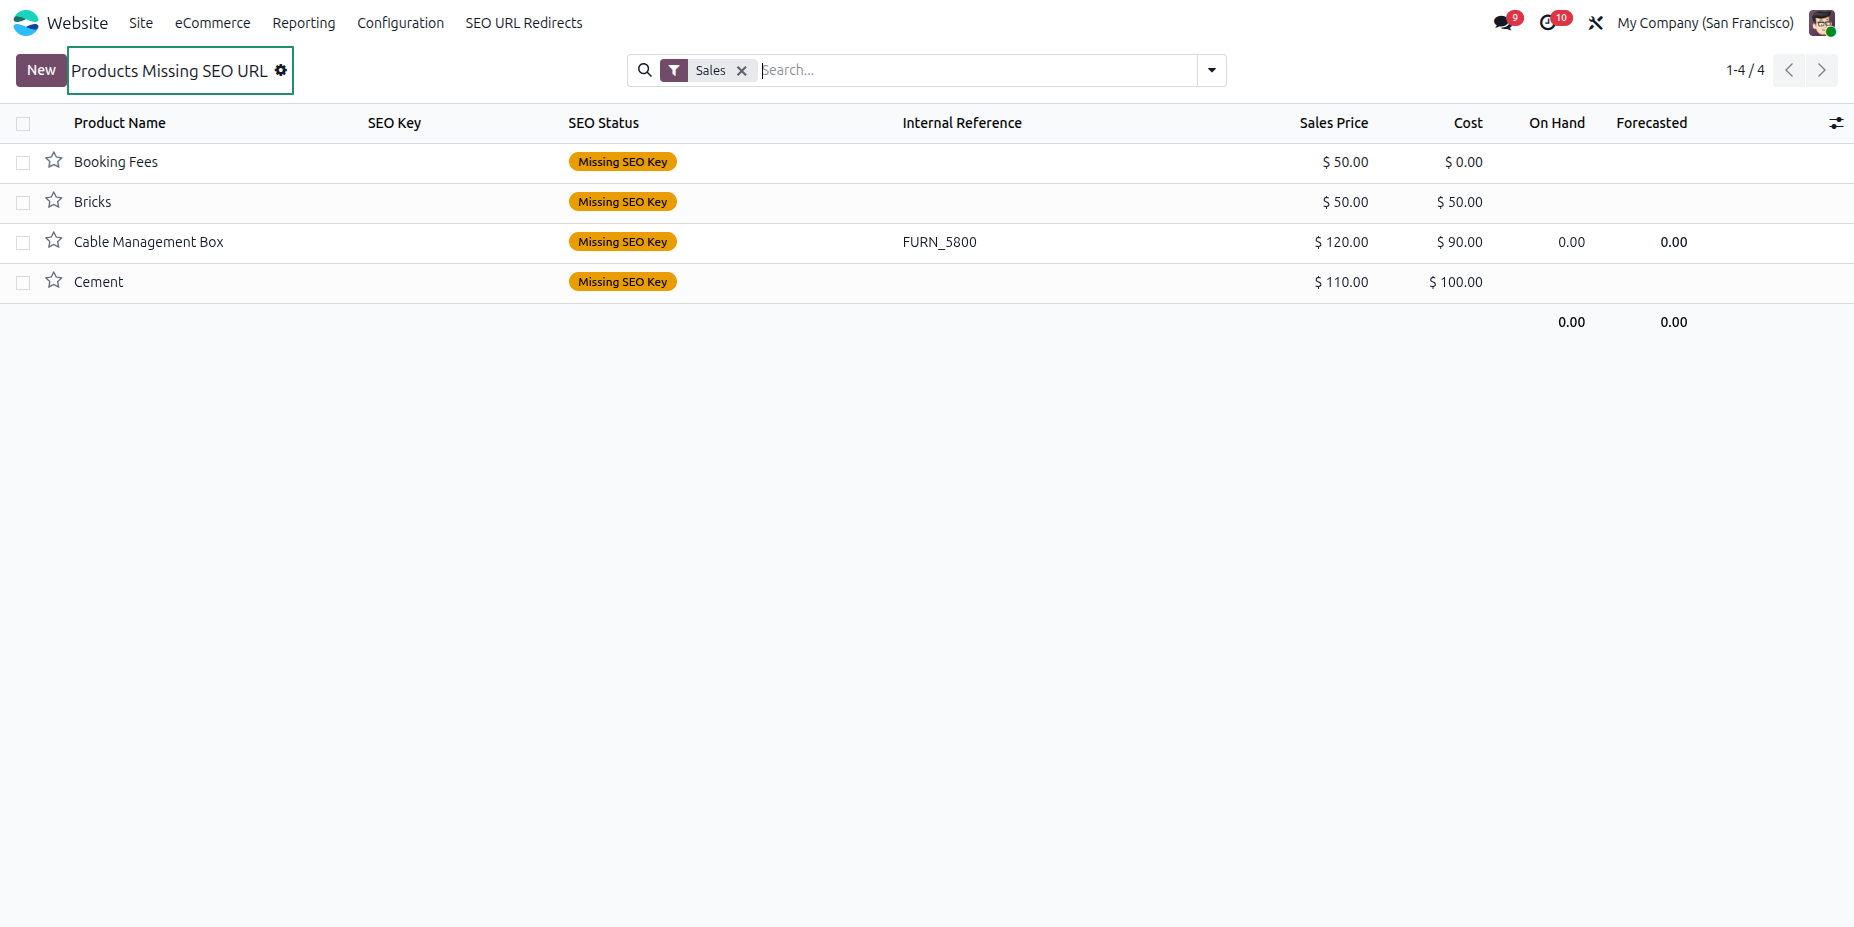Click the $ 110.00 sales price for Cement
This screenshot has width=1854, height=927.
(x=1341, y=282)
